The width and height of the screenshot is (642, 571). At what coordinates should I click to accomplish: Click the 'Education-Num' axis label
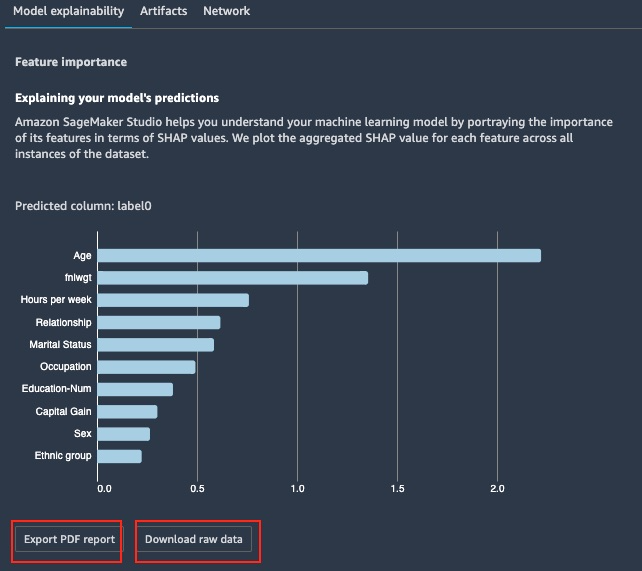[57, 388]
